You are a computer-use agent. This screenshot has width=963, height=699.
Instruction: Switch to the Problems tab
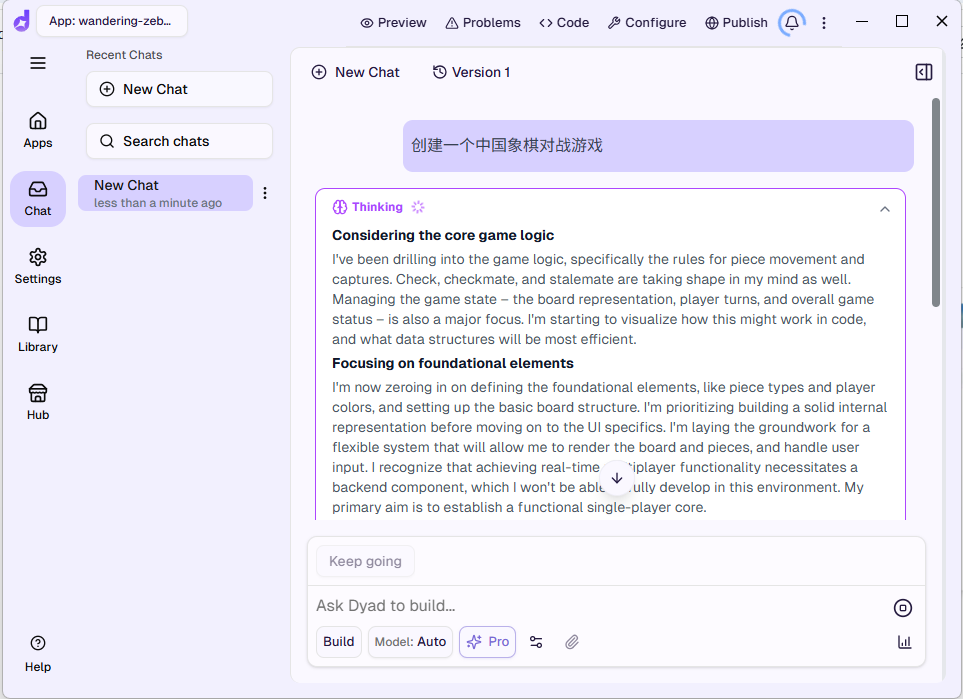click(x=483, y=23)
